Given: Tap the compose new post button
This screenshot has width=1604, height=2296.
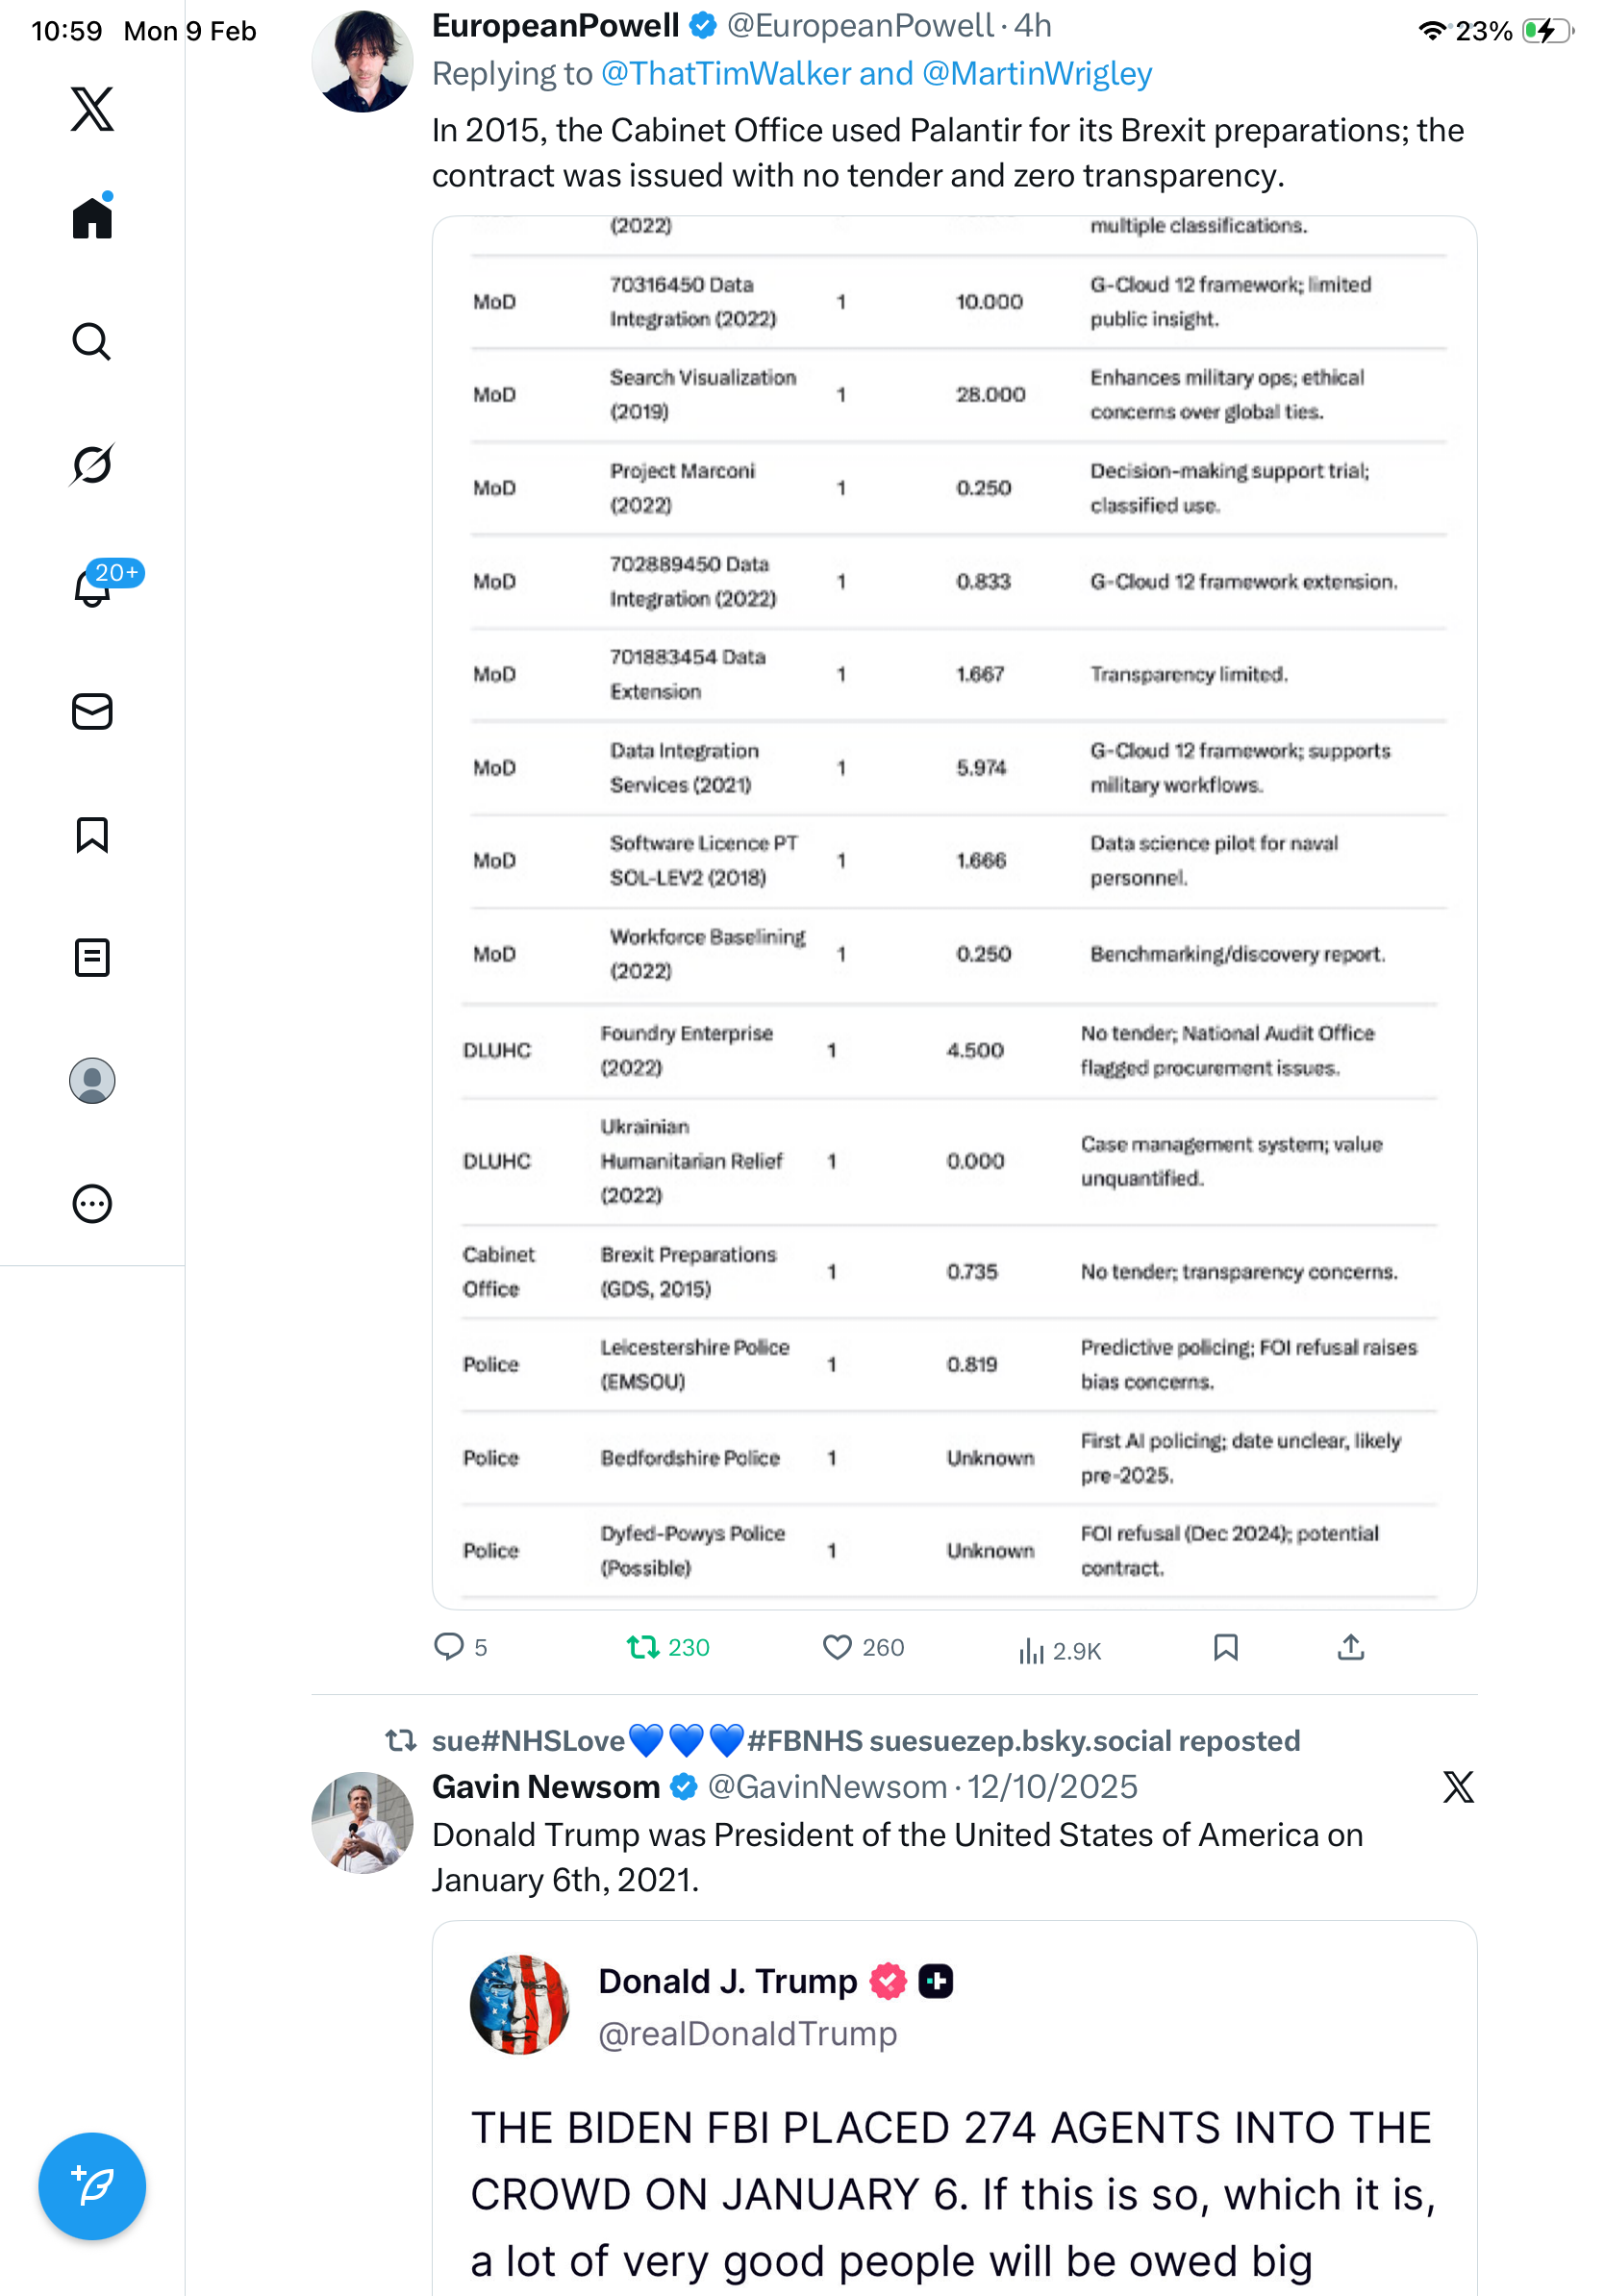Looking at the screenshot, I should tap(92, 2186).
